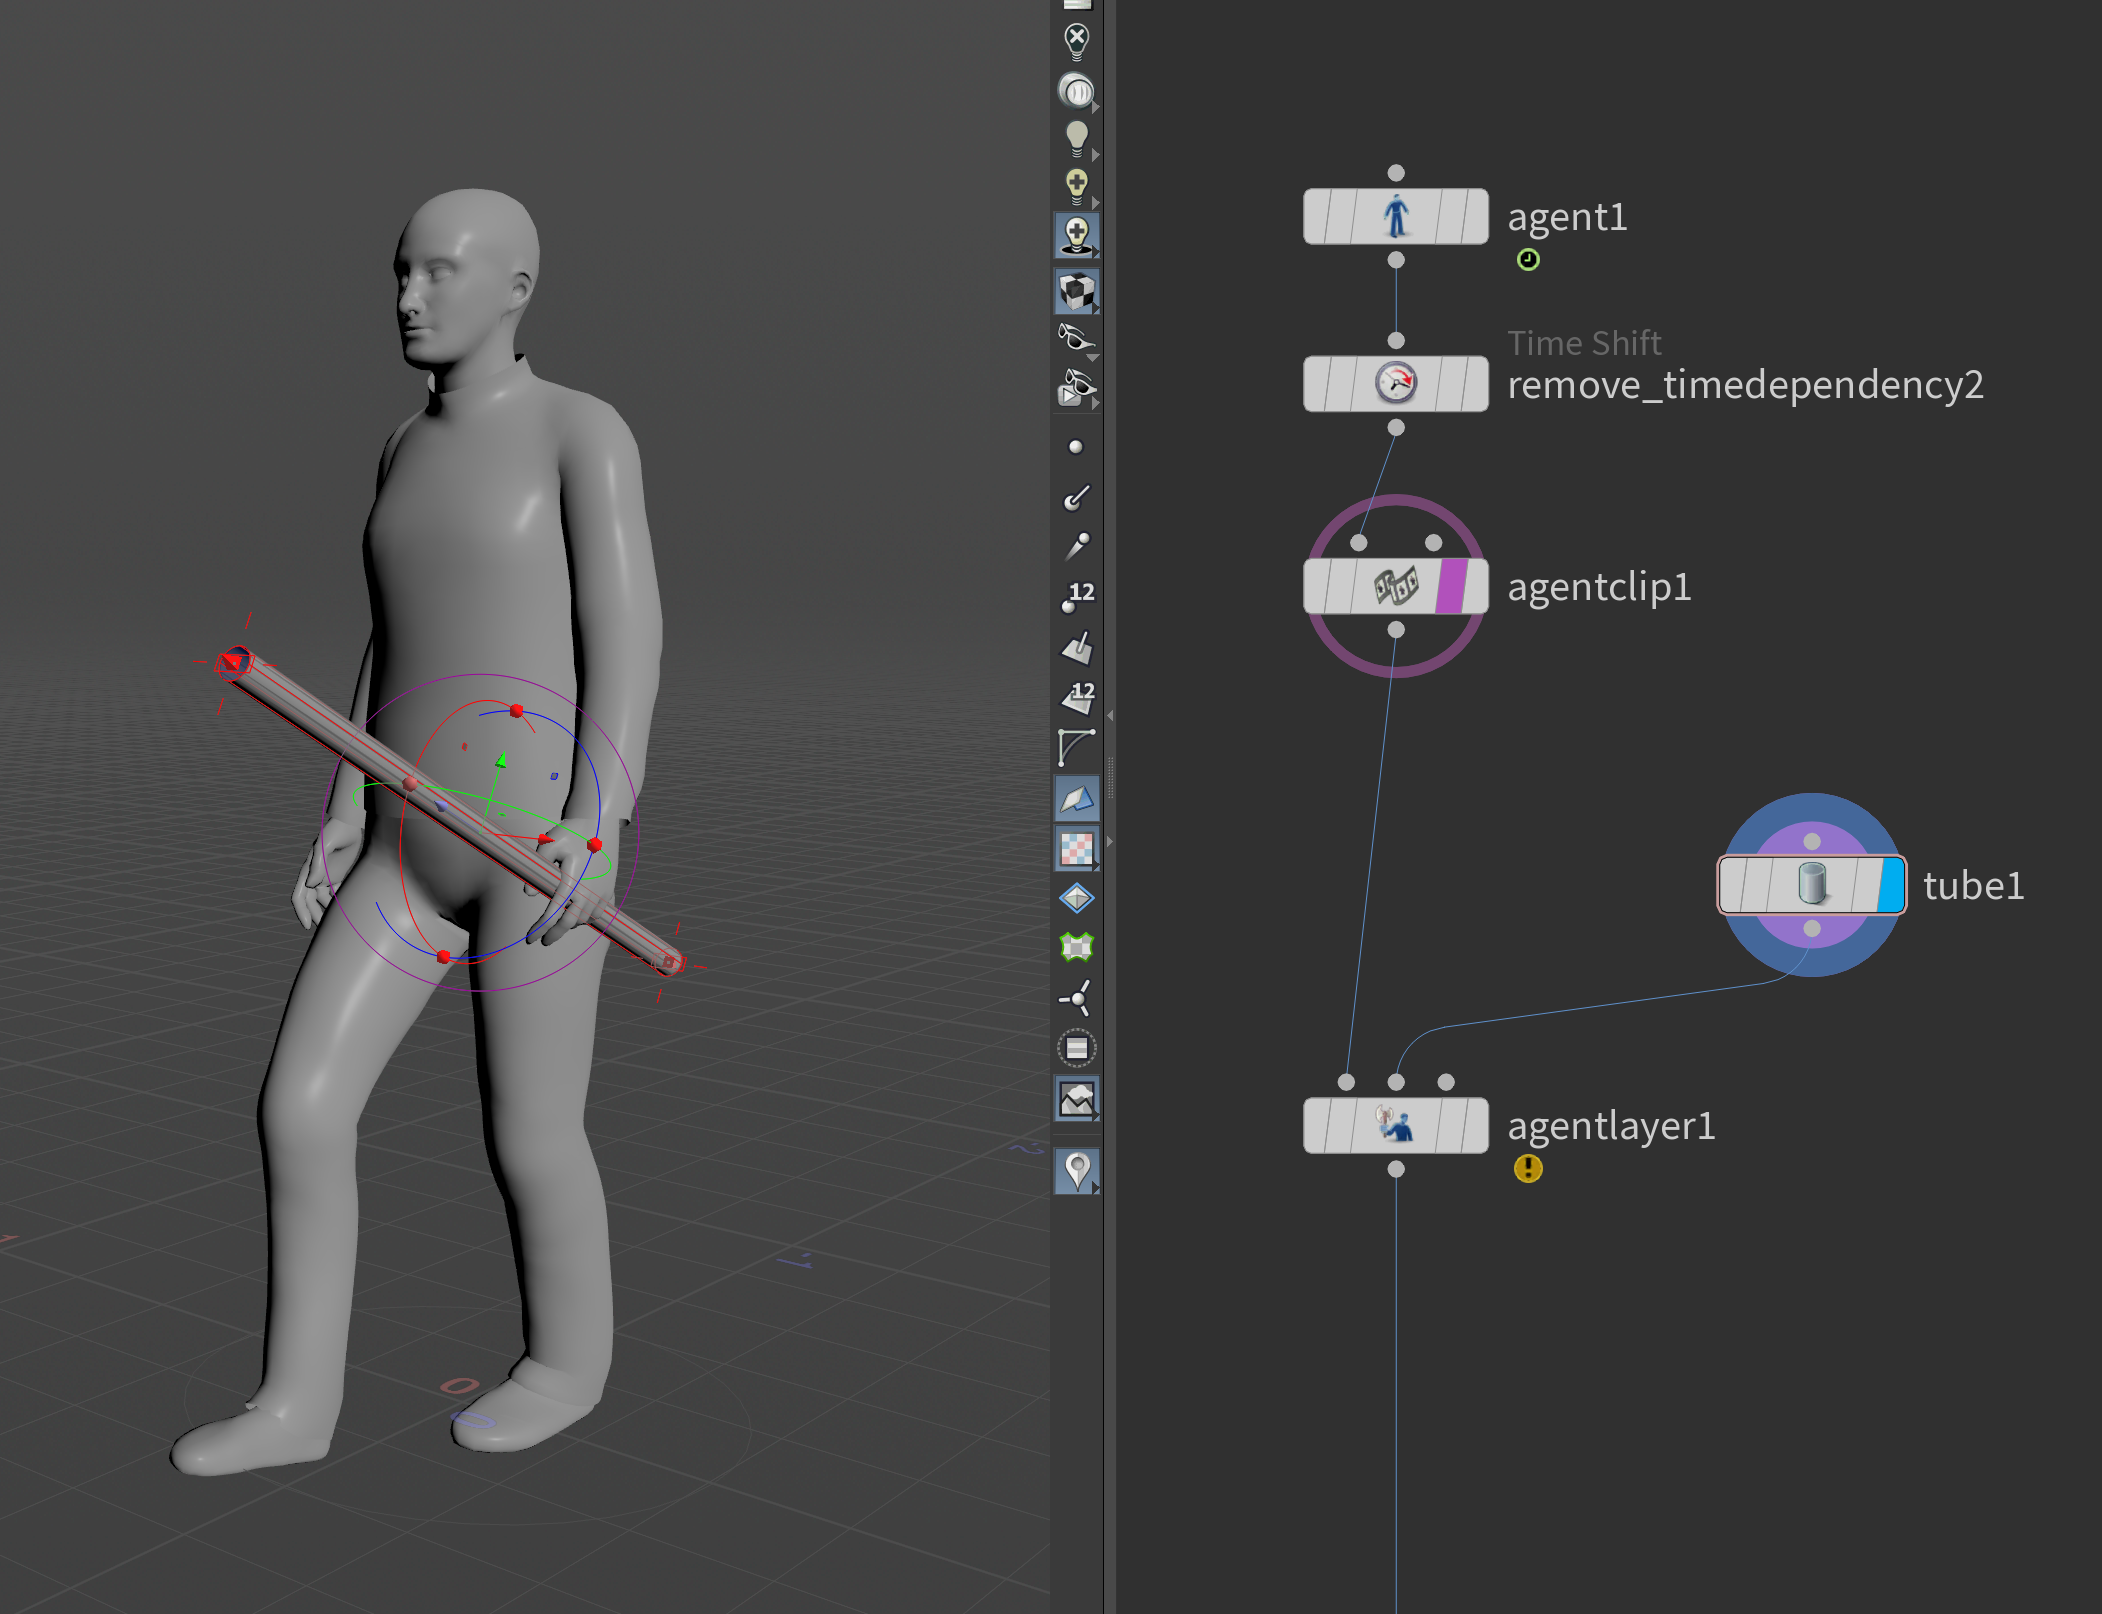Toggle the checkered cube Display Materials icon
The height and width of the screenshot is (1614, 2102).
(x=1076, y=292)
